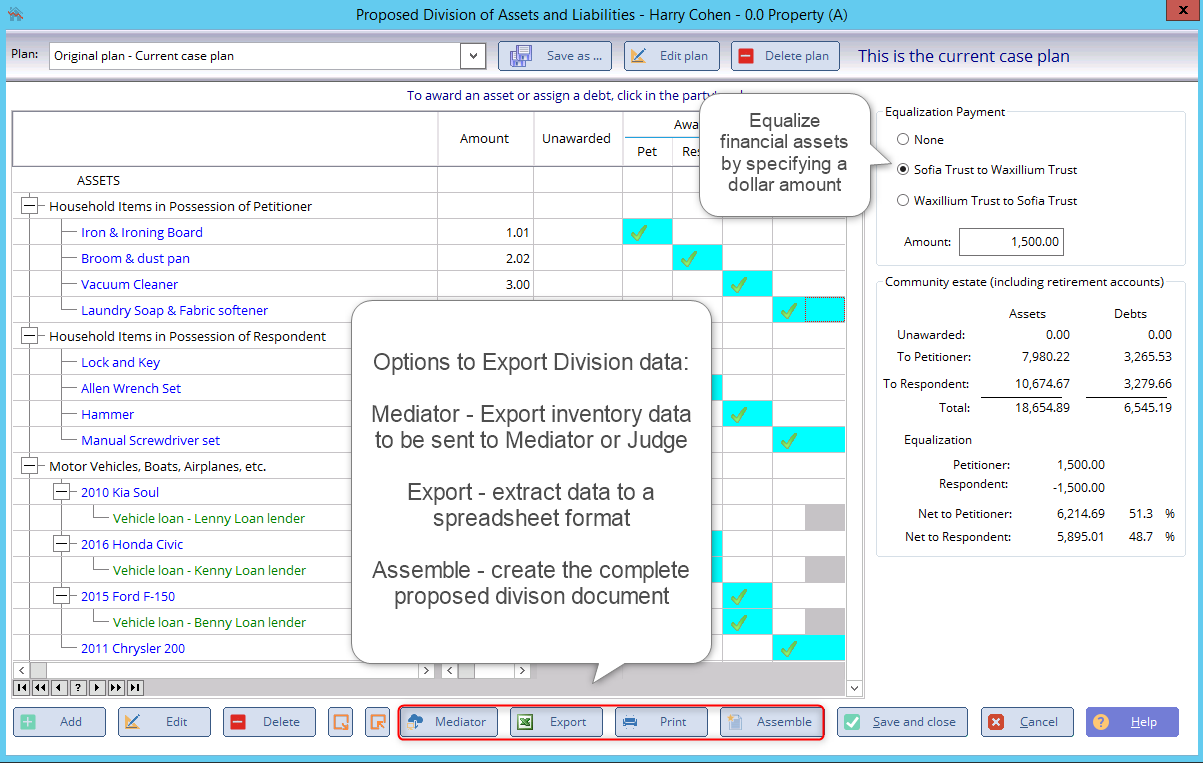
Task: Select None equalization payment option
Action: click(x=903, y=140)
